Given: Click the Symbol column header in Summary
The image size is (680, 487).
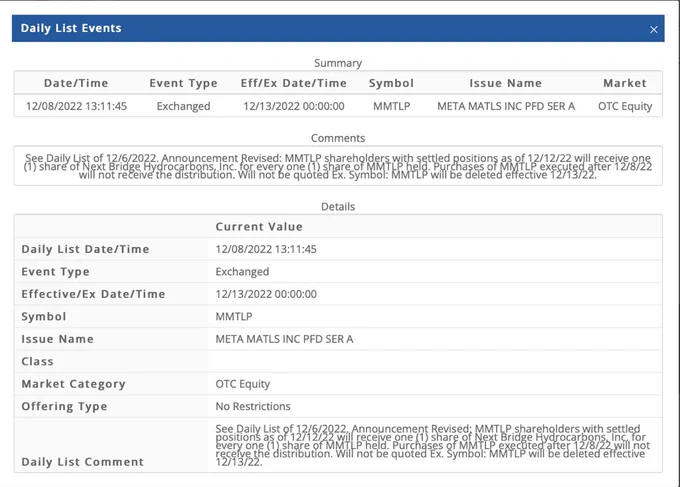Looking at the screenshot, I should (x=391, y=83).
